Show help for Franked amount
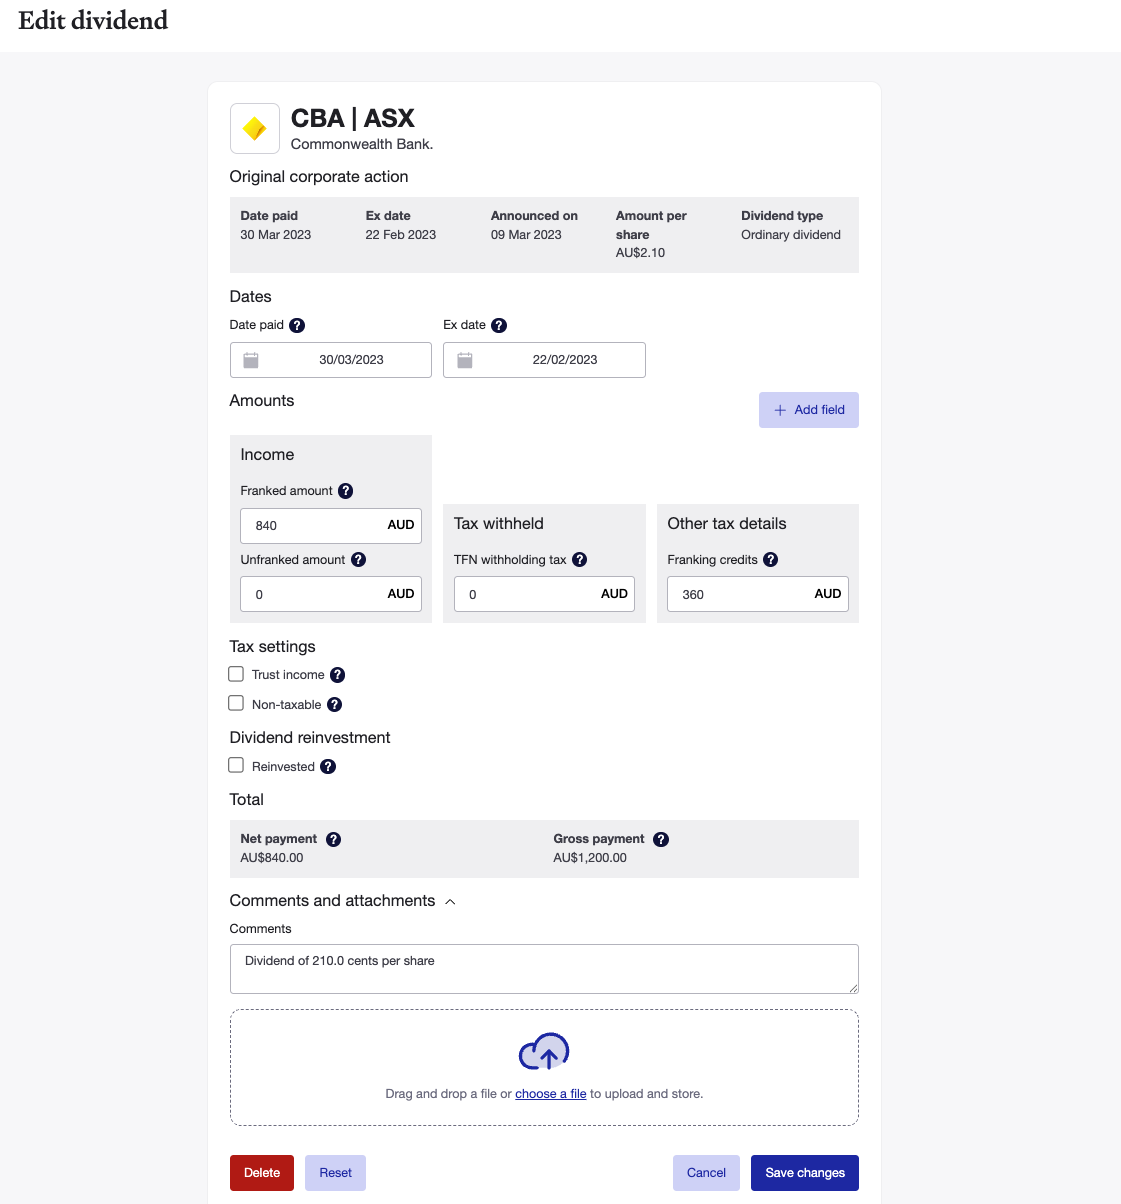The image size is (1121, 1204). pyautogui.click(x=345, y=490)
